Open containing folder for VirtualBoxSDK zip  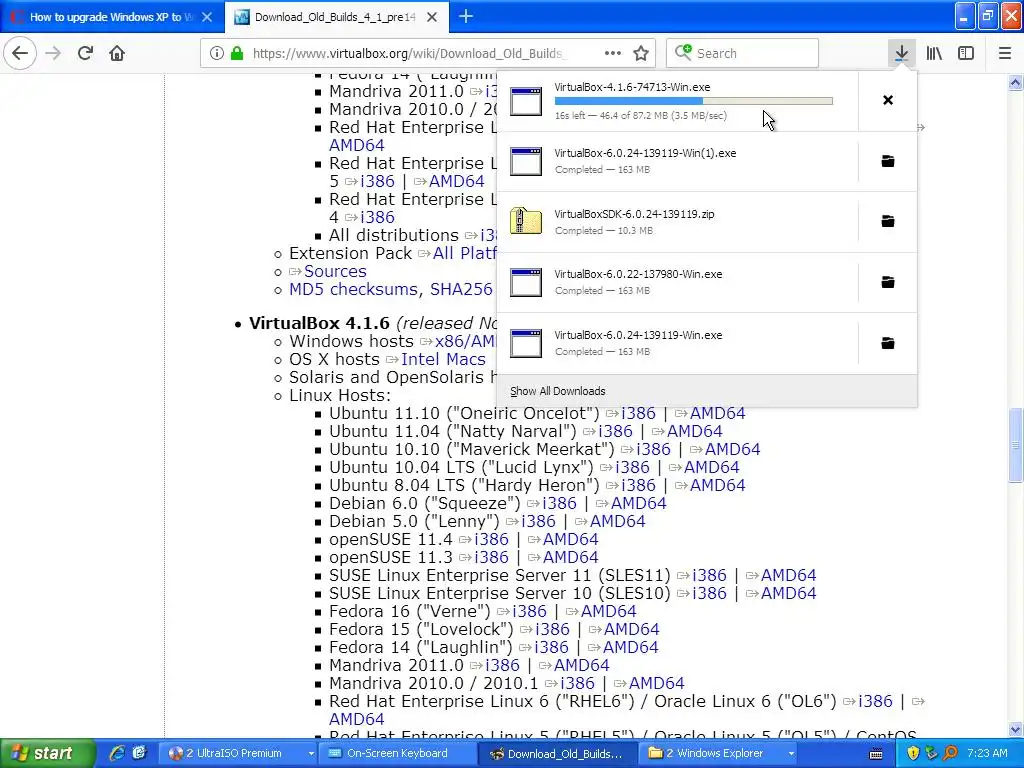(x=888, y=221)
